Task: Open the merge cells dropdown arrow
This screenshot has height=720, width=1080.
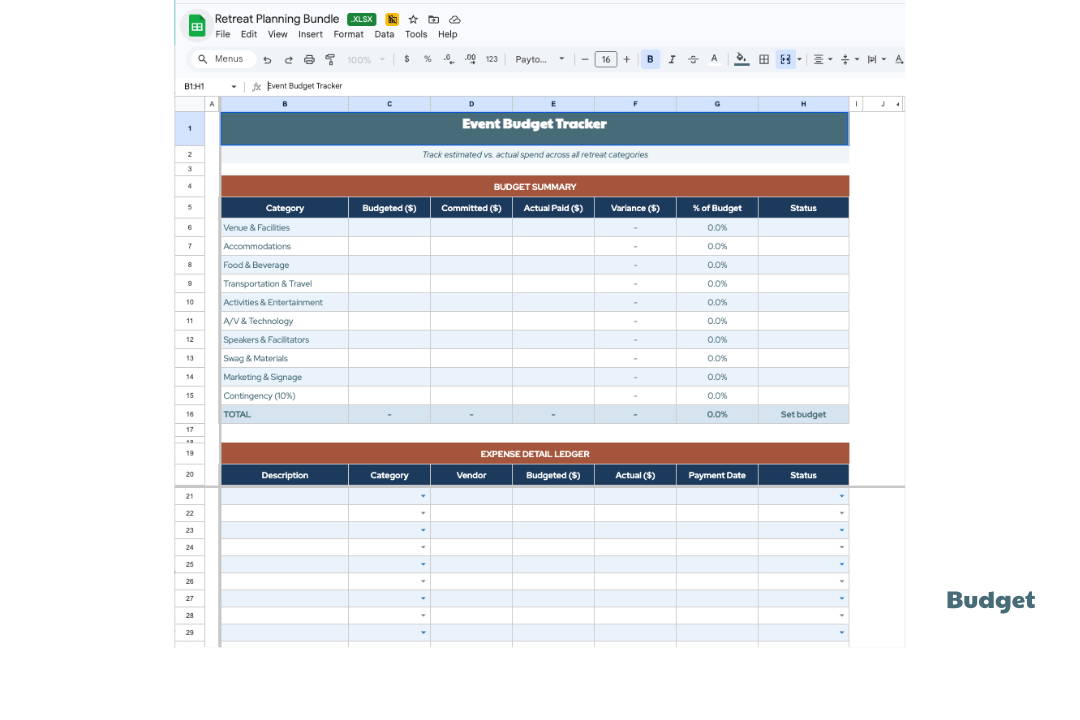Action: point(799,59)
